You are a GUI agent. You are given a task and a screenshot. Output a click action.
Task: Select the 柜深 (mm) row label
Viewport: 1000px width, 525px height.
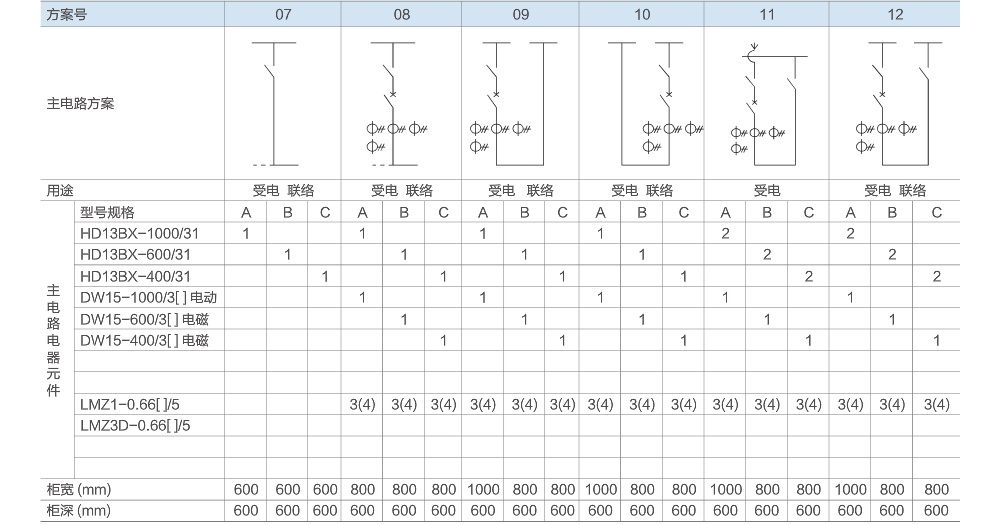tap(78, 511)
